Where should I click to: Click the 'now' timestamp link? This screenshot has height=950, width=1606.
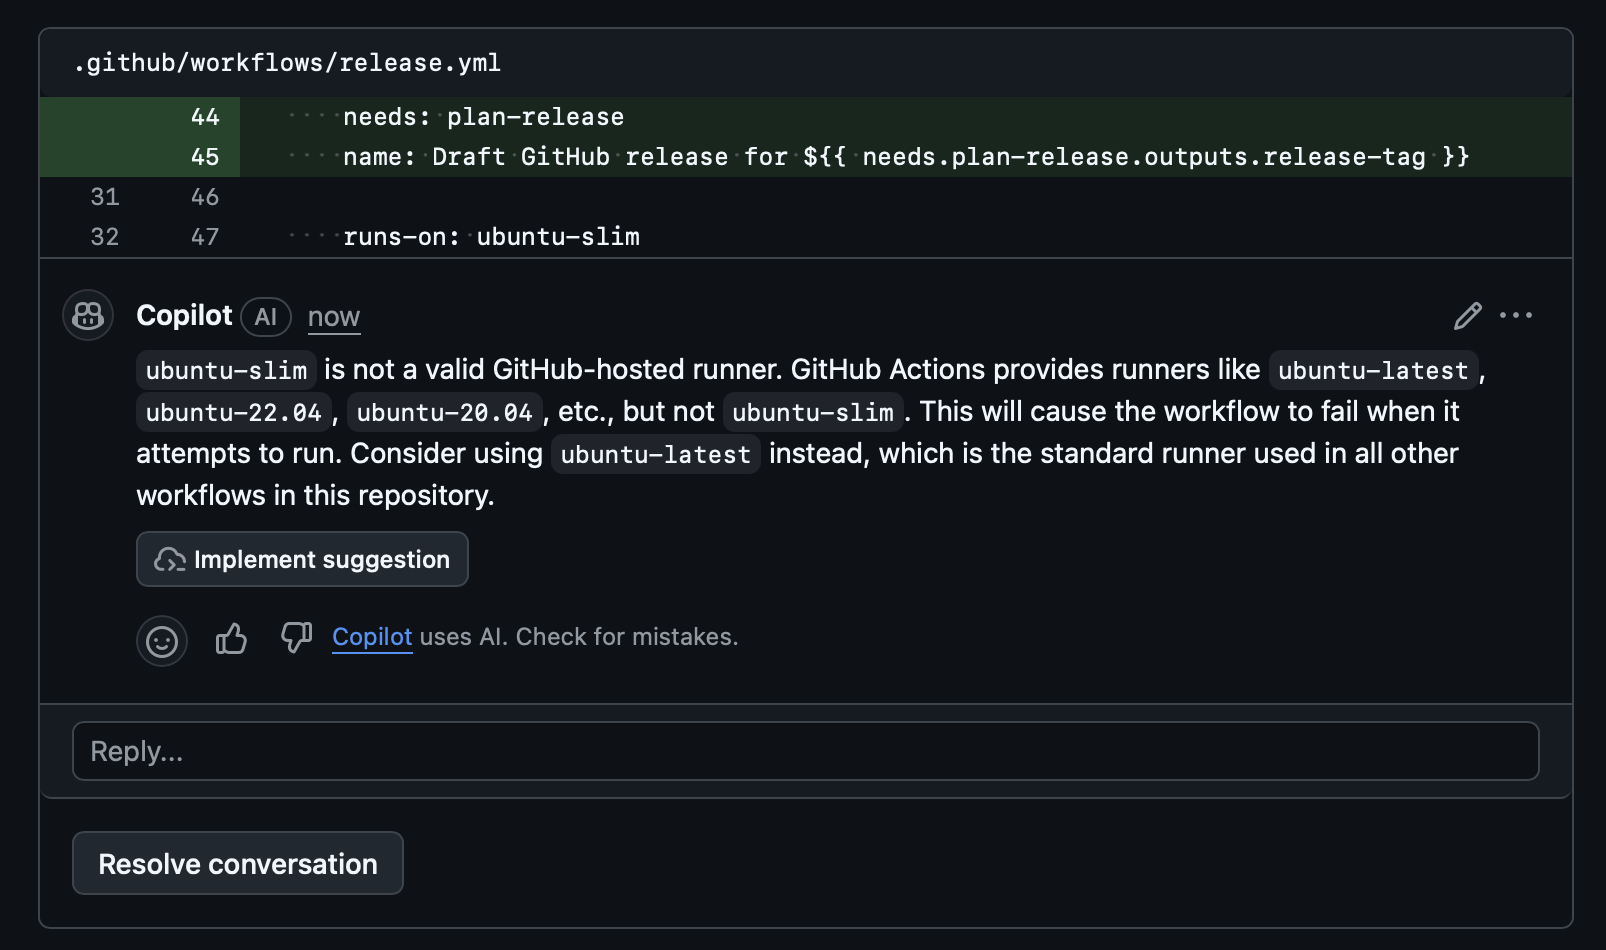[x=333, y=317]
